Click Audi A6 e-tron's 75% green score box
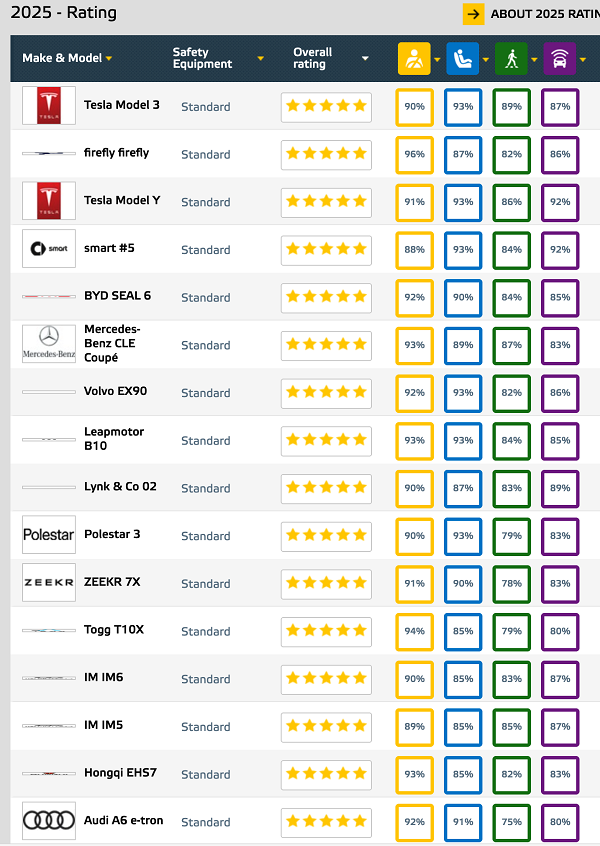 (x=511, y=821)
